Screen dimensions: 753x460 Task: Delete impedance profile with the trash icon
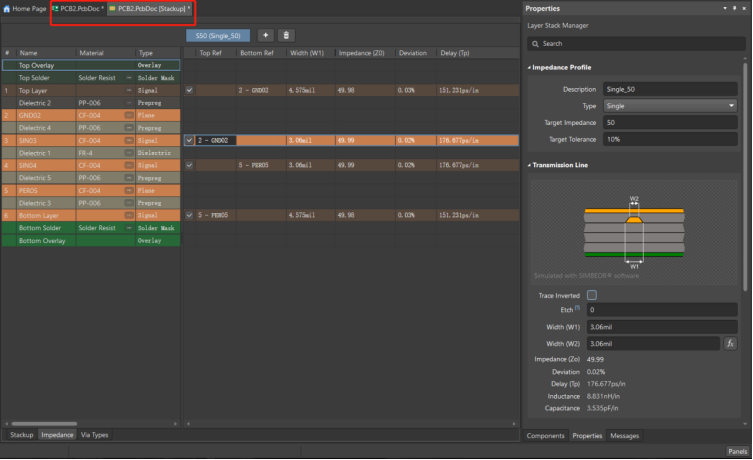286,35
